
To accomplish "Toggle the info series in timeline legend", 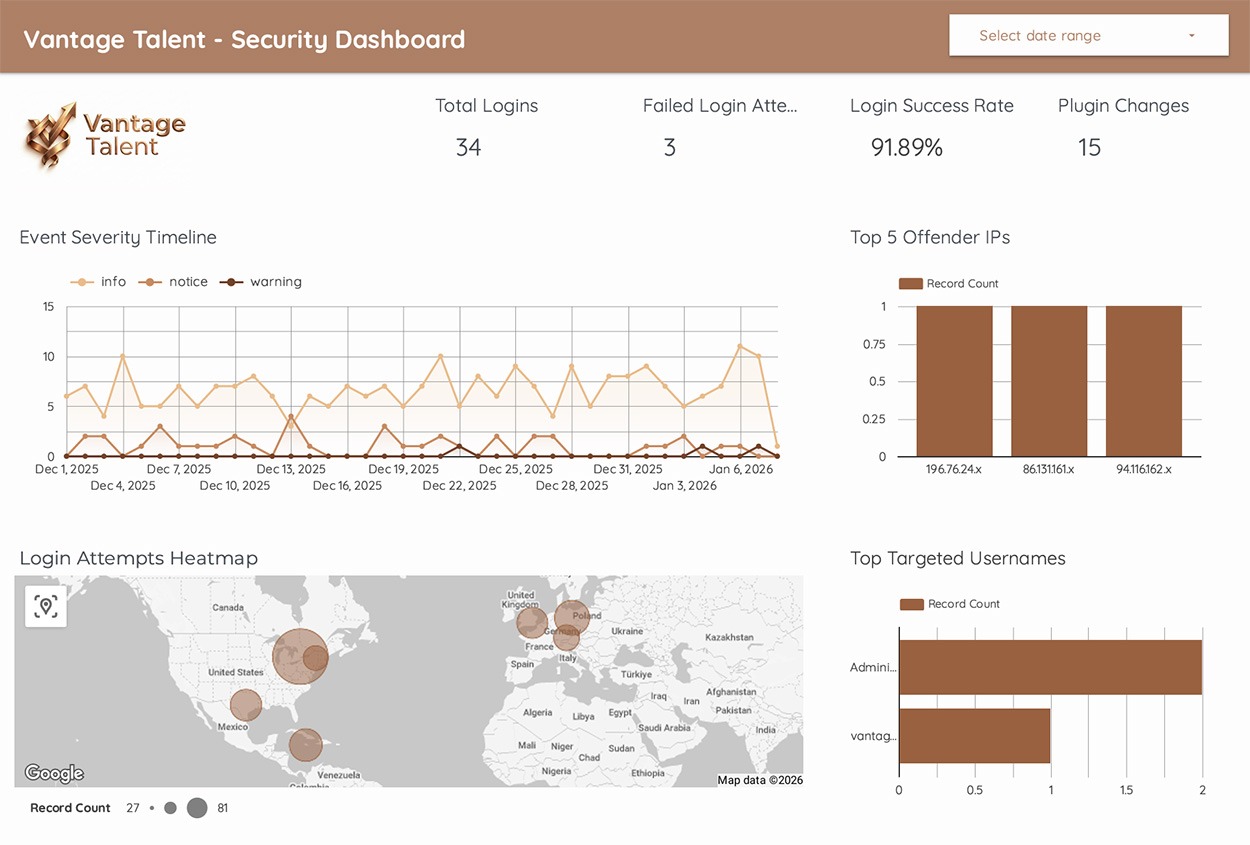I will [99, 282].
